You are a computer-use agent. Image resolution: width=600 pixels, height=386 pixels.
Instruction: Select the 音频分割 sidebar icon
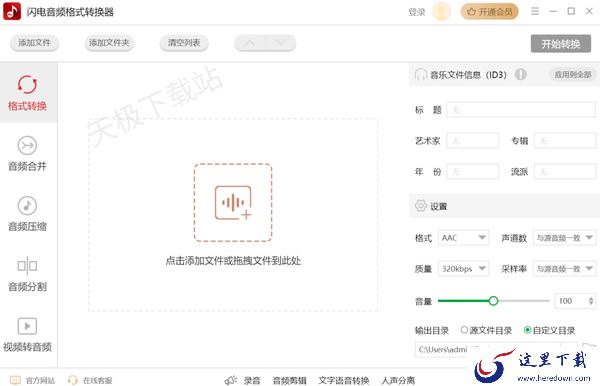tap(27, 266)
